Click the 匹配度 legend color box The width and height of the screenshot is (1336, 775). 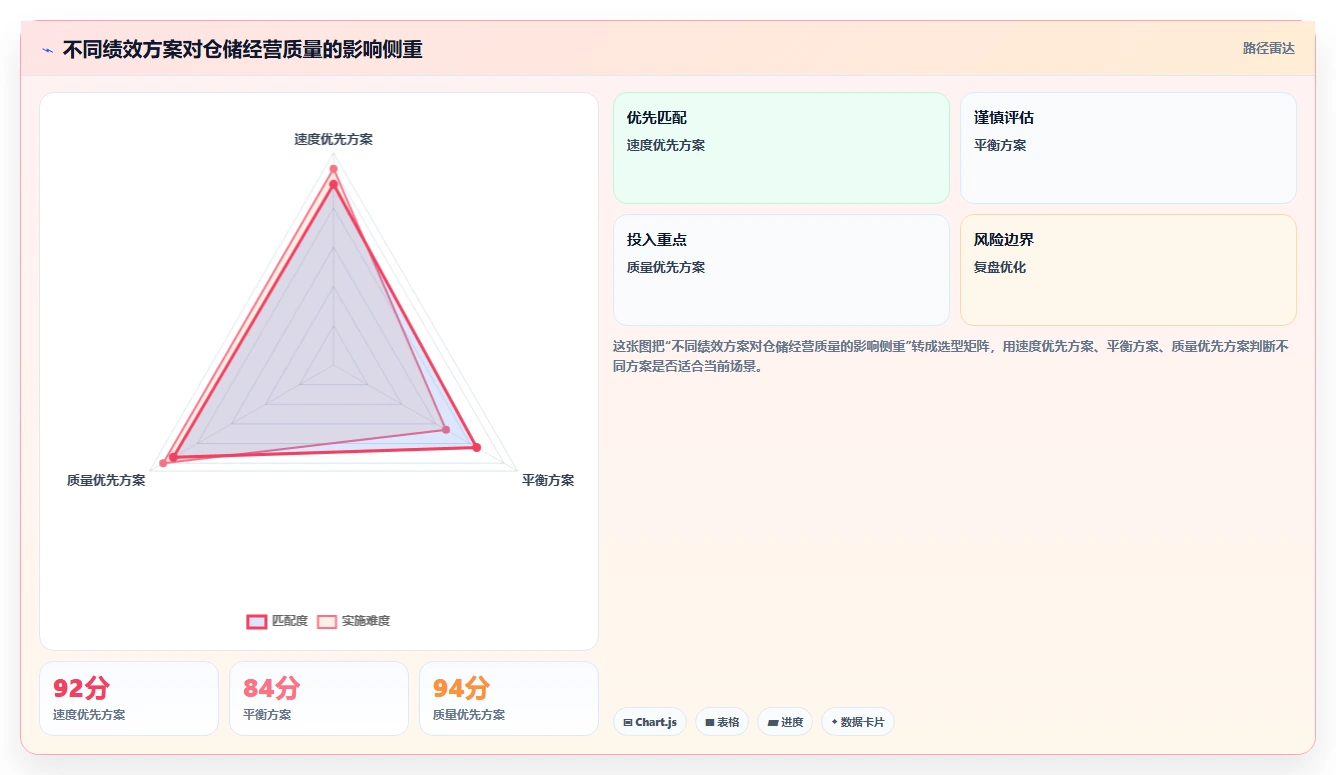(256, 621)
